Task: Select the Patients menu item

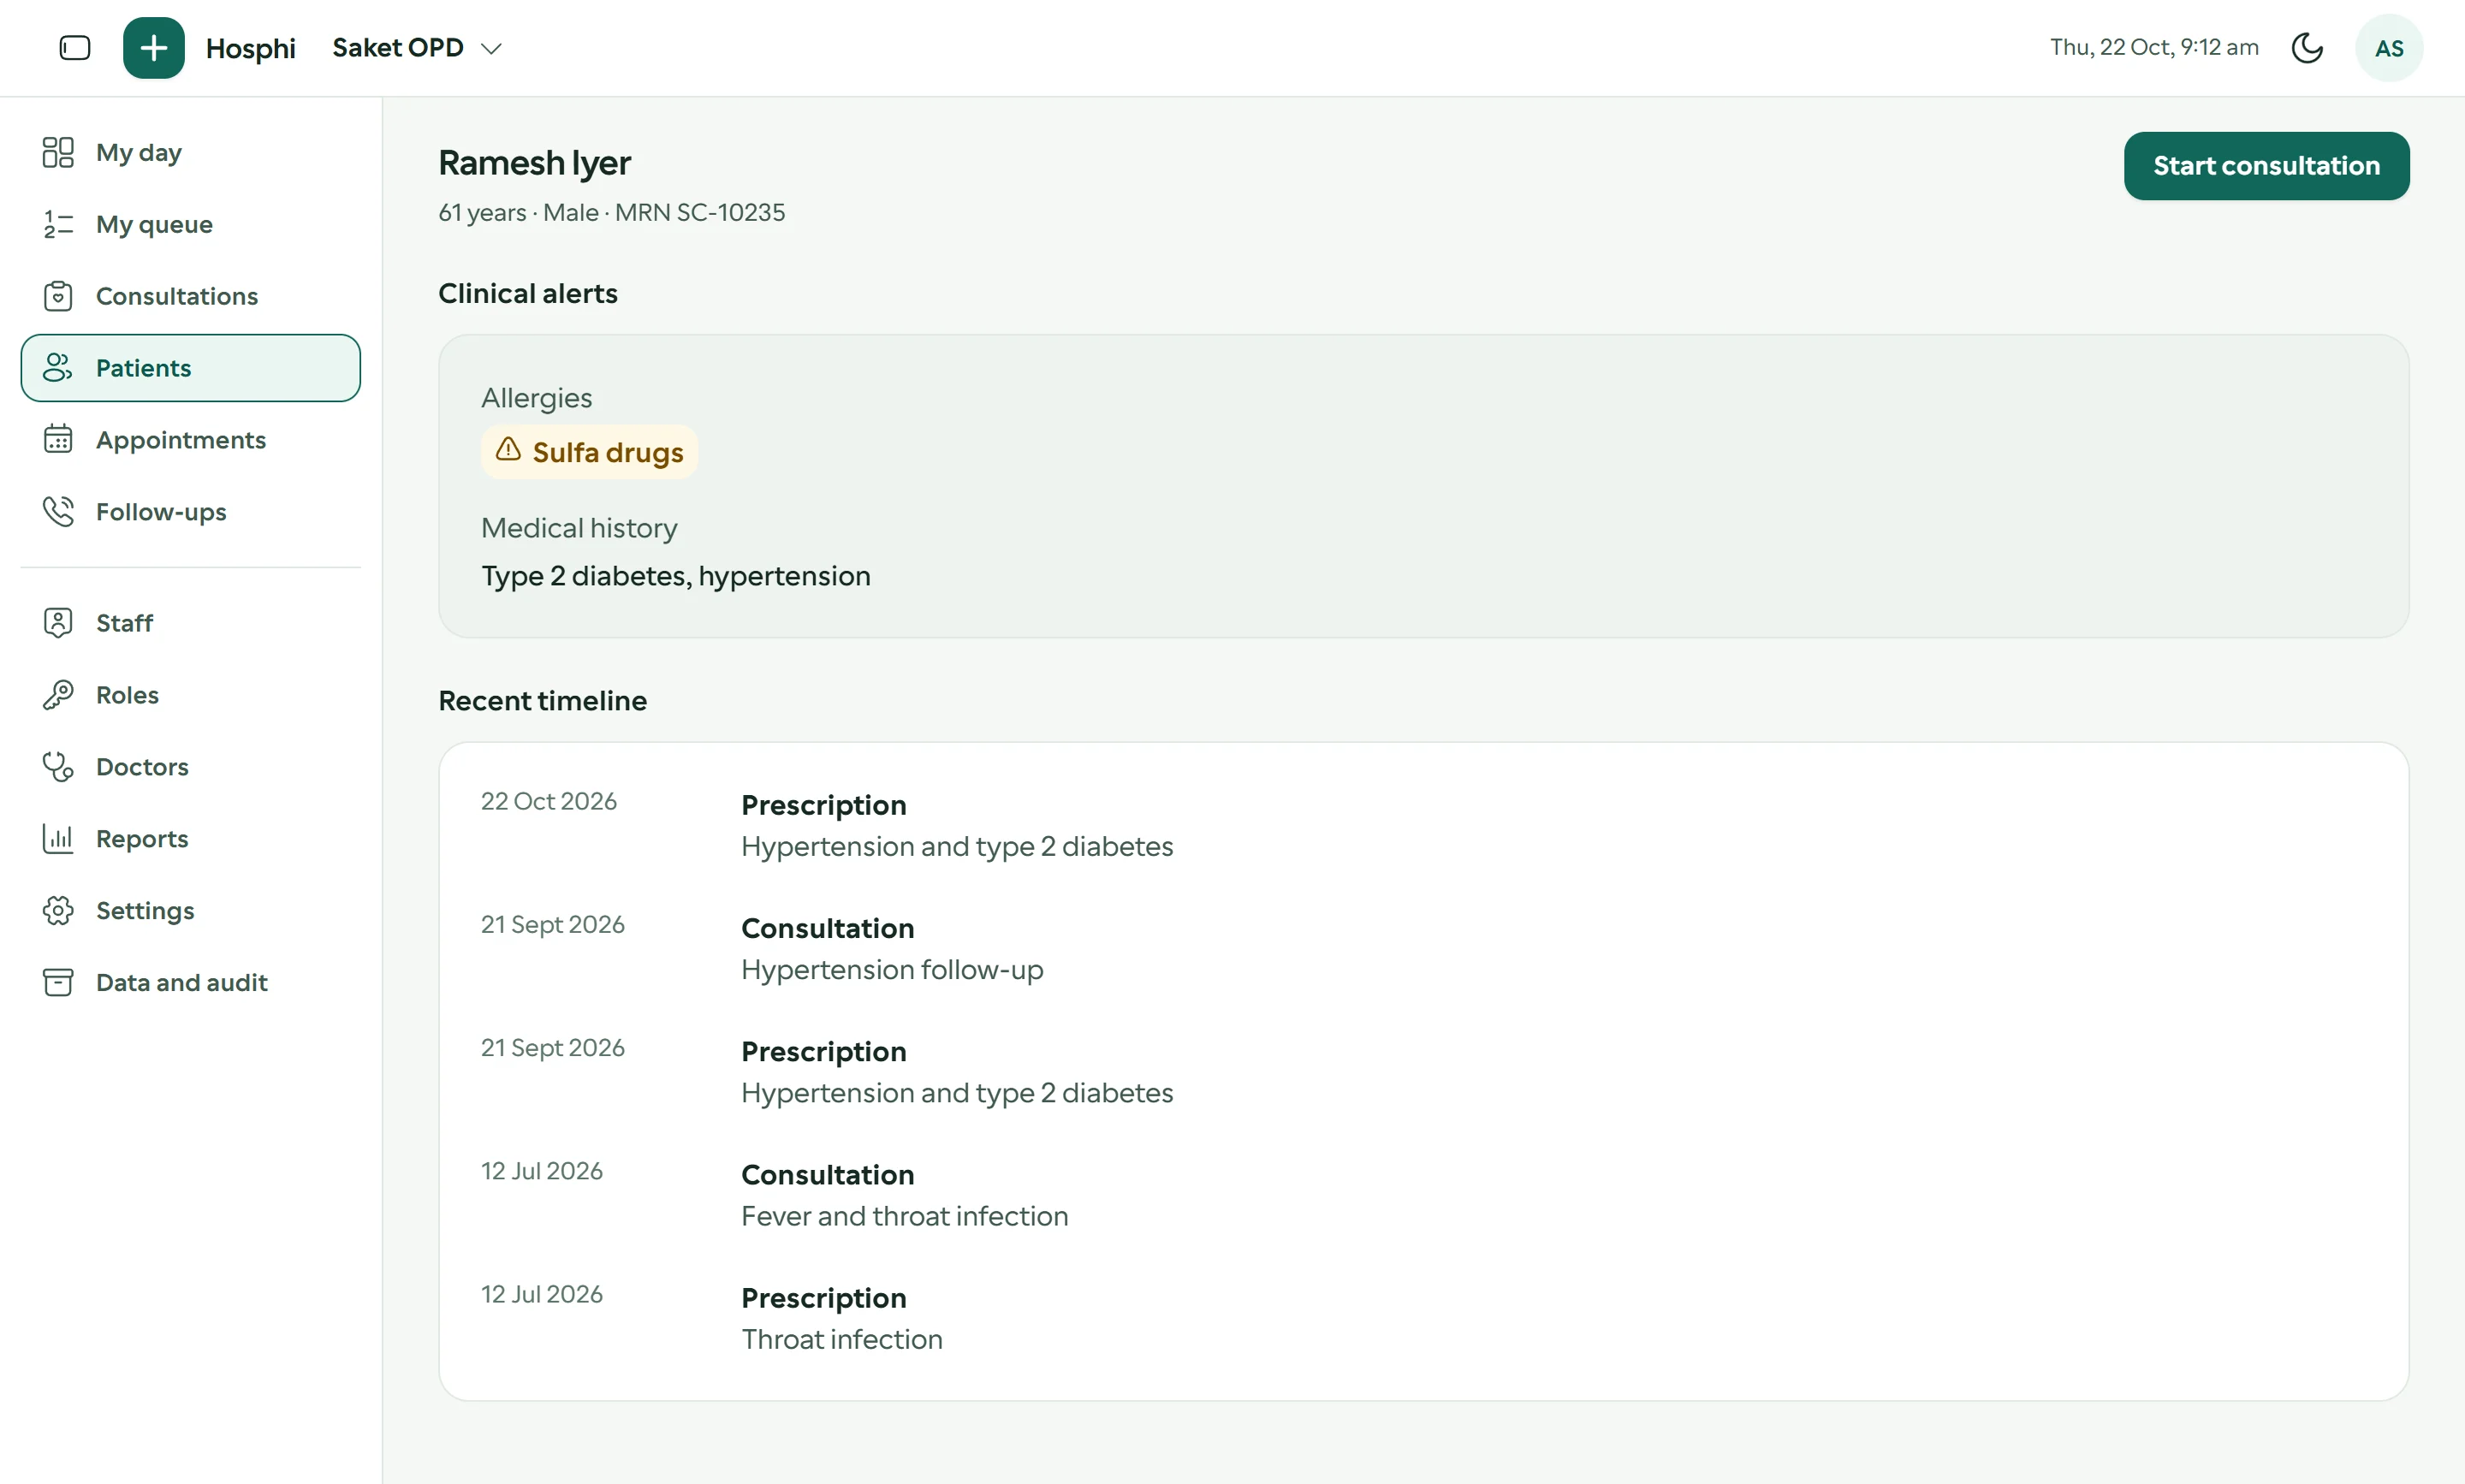Action: 190,368
